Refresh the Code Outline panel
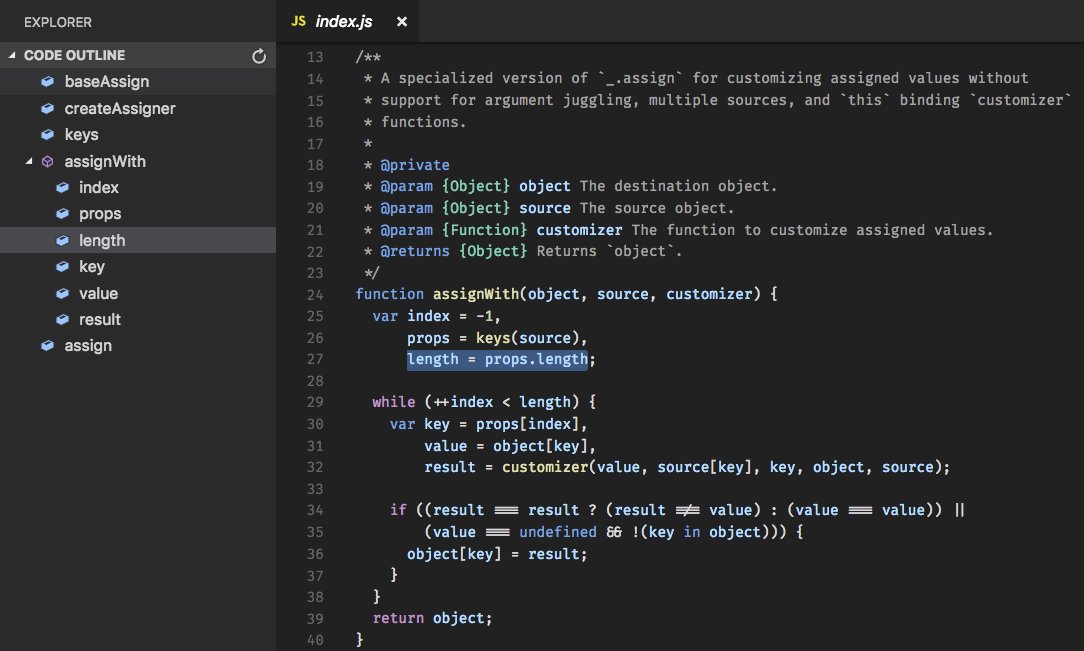This screenshot has width=1084, height=651. (x=259, y=56)
